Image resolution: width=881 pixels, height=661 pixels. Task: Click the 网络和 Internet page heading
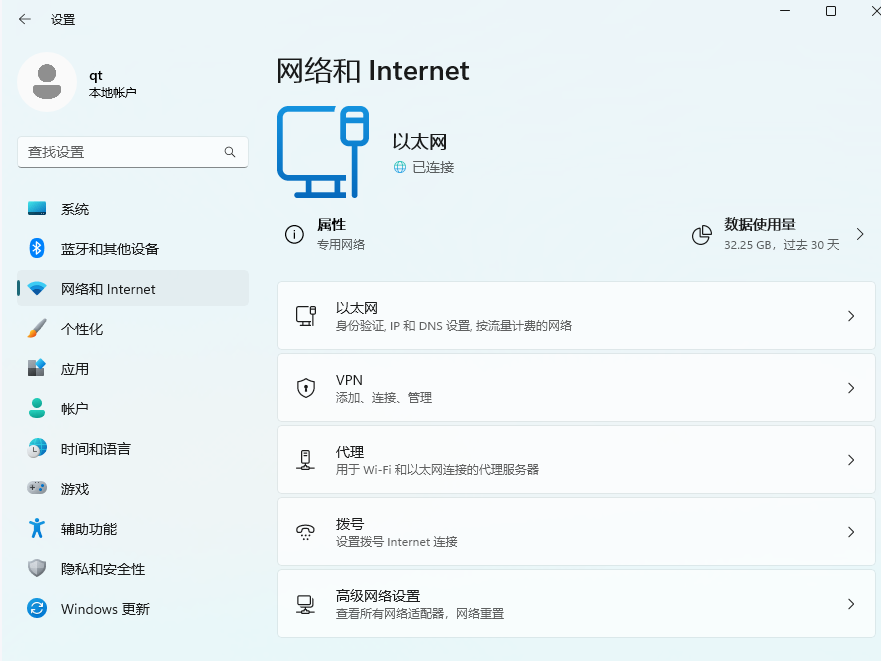[x=373, y=71]
